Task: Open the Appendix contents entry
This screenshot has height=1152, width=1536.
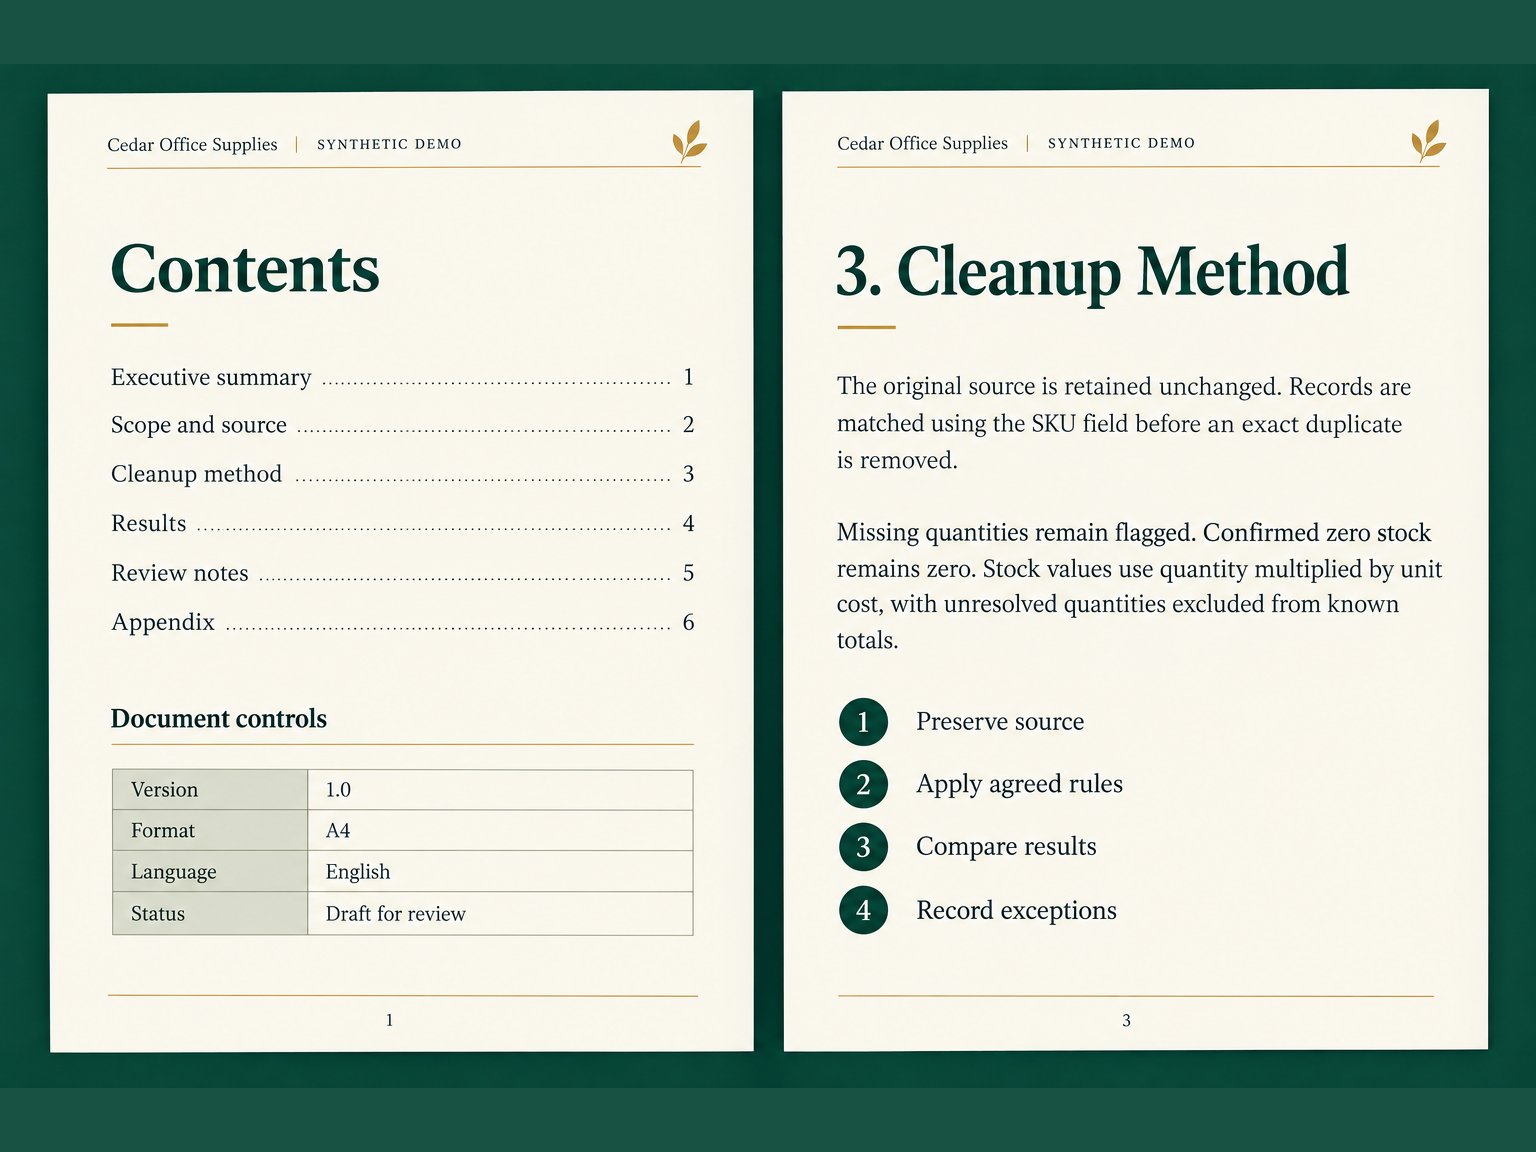Action: pyautogui.click(x=402, y=622)
